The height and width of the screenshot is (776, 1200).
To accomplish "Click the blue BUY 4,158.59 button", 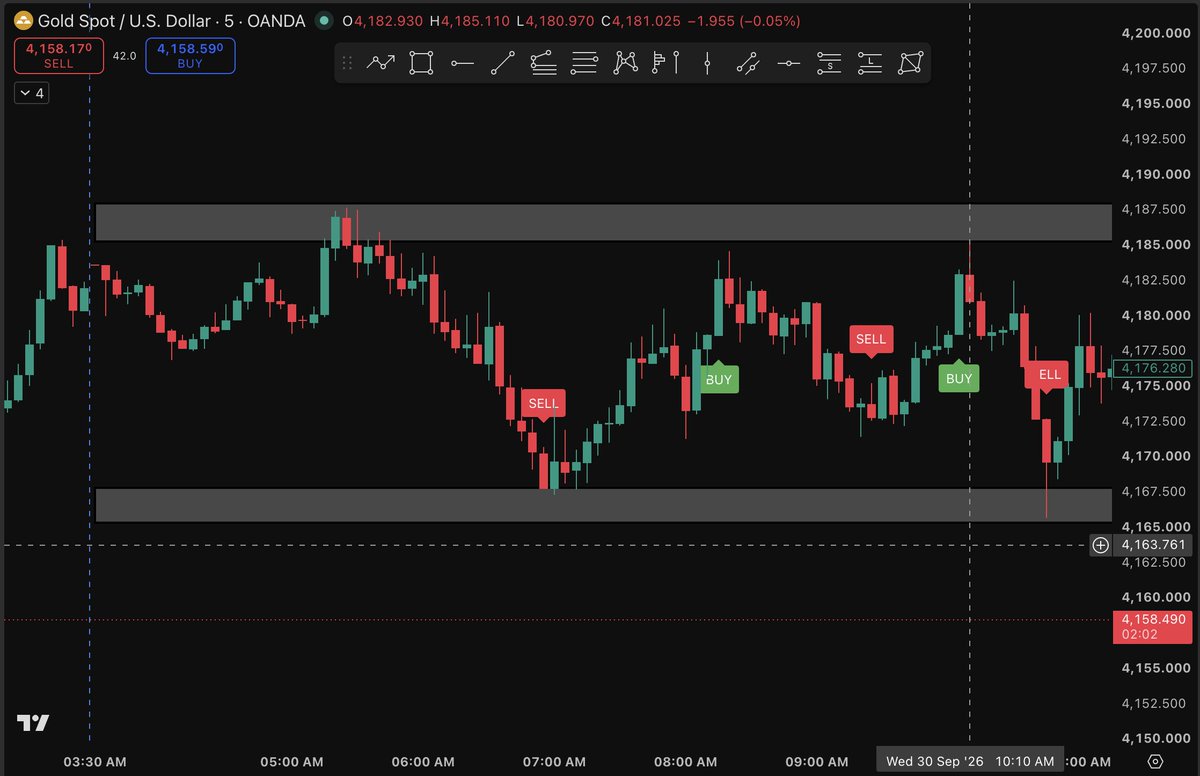I will (190, 55).
